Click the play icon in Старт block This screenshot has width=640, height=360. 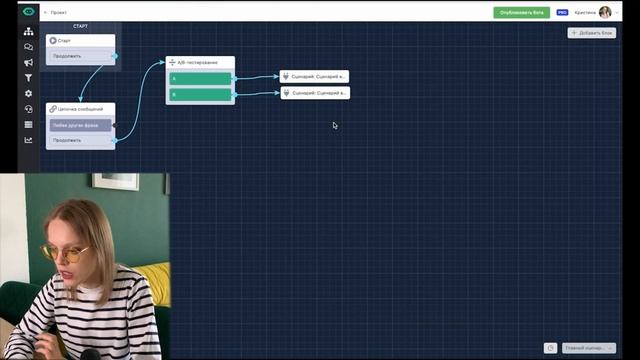point(53,40)
